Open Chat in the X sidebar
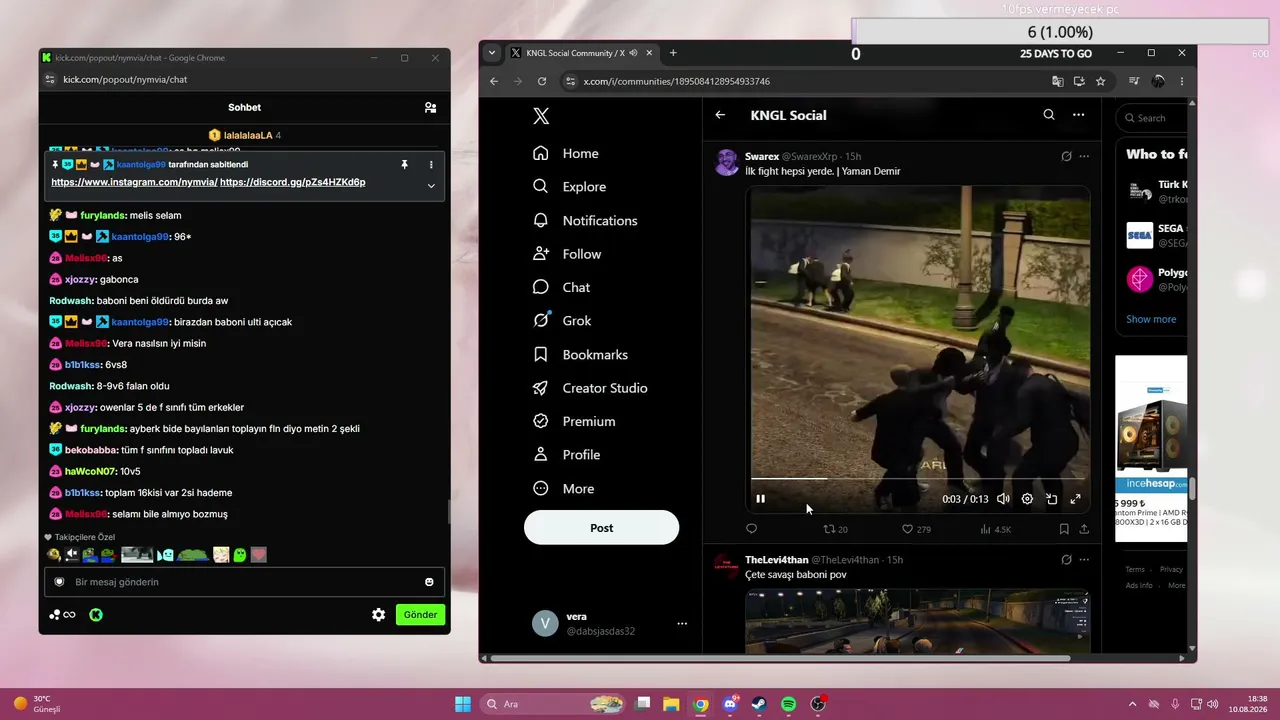The width and height of the screenshot is (1280, 720). click(561, 287)
